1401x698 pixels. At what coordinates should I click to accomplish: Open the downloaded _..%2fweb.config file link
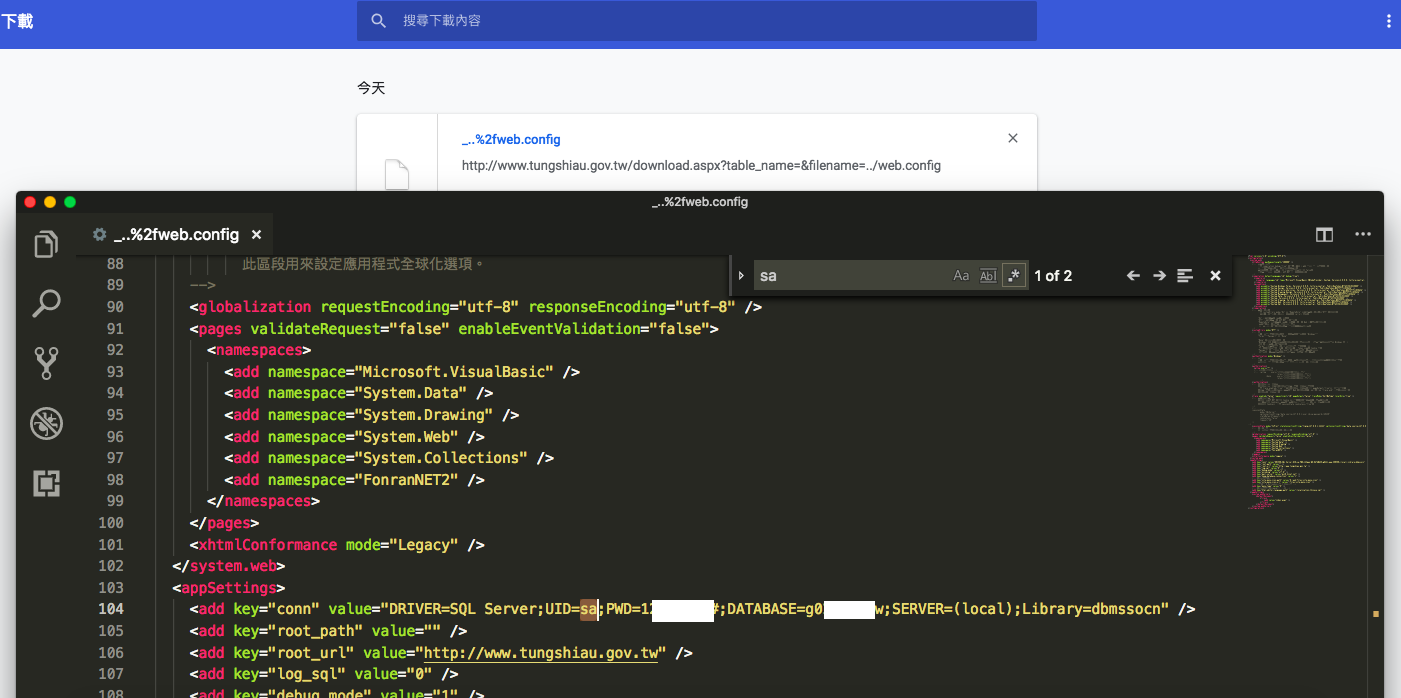(x=511, y=140)
